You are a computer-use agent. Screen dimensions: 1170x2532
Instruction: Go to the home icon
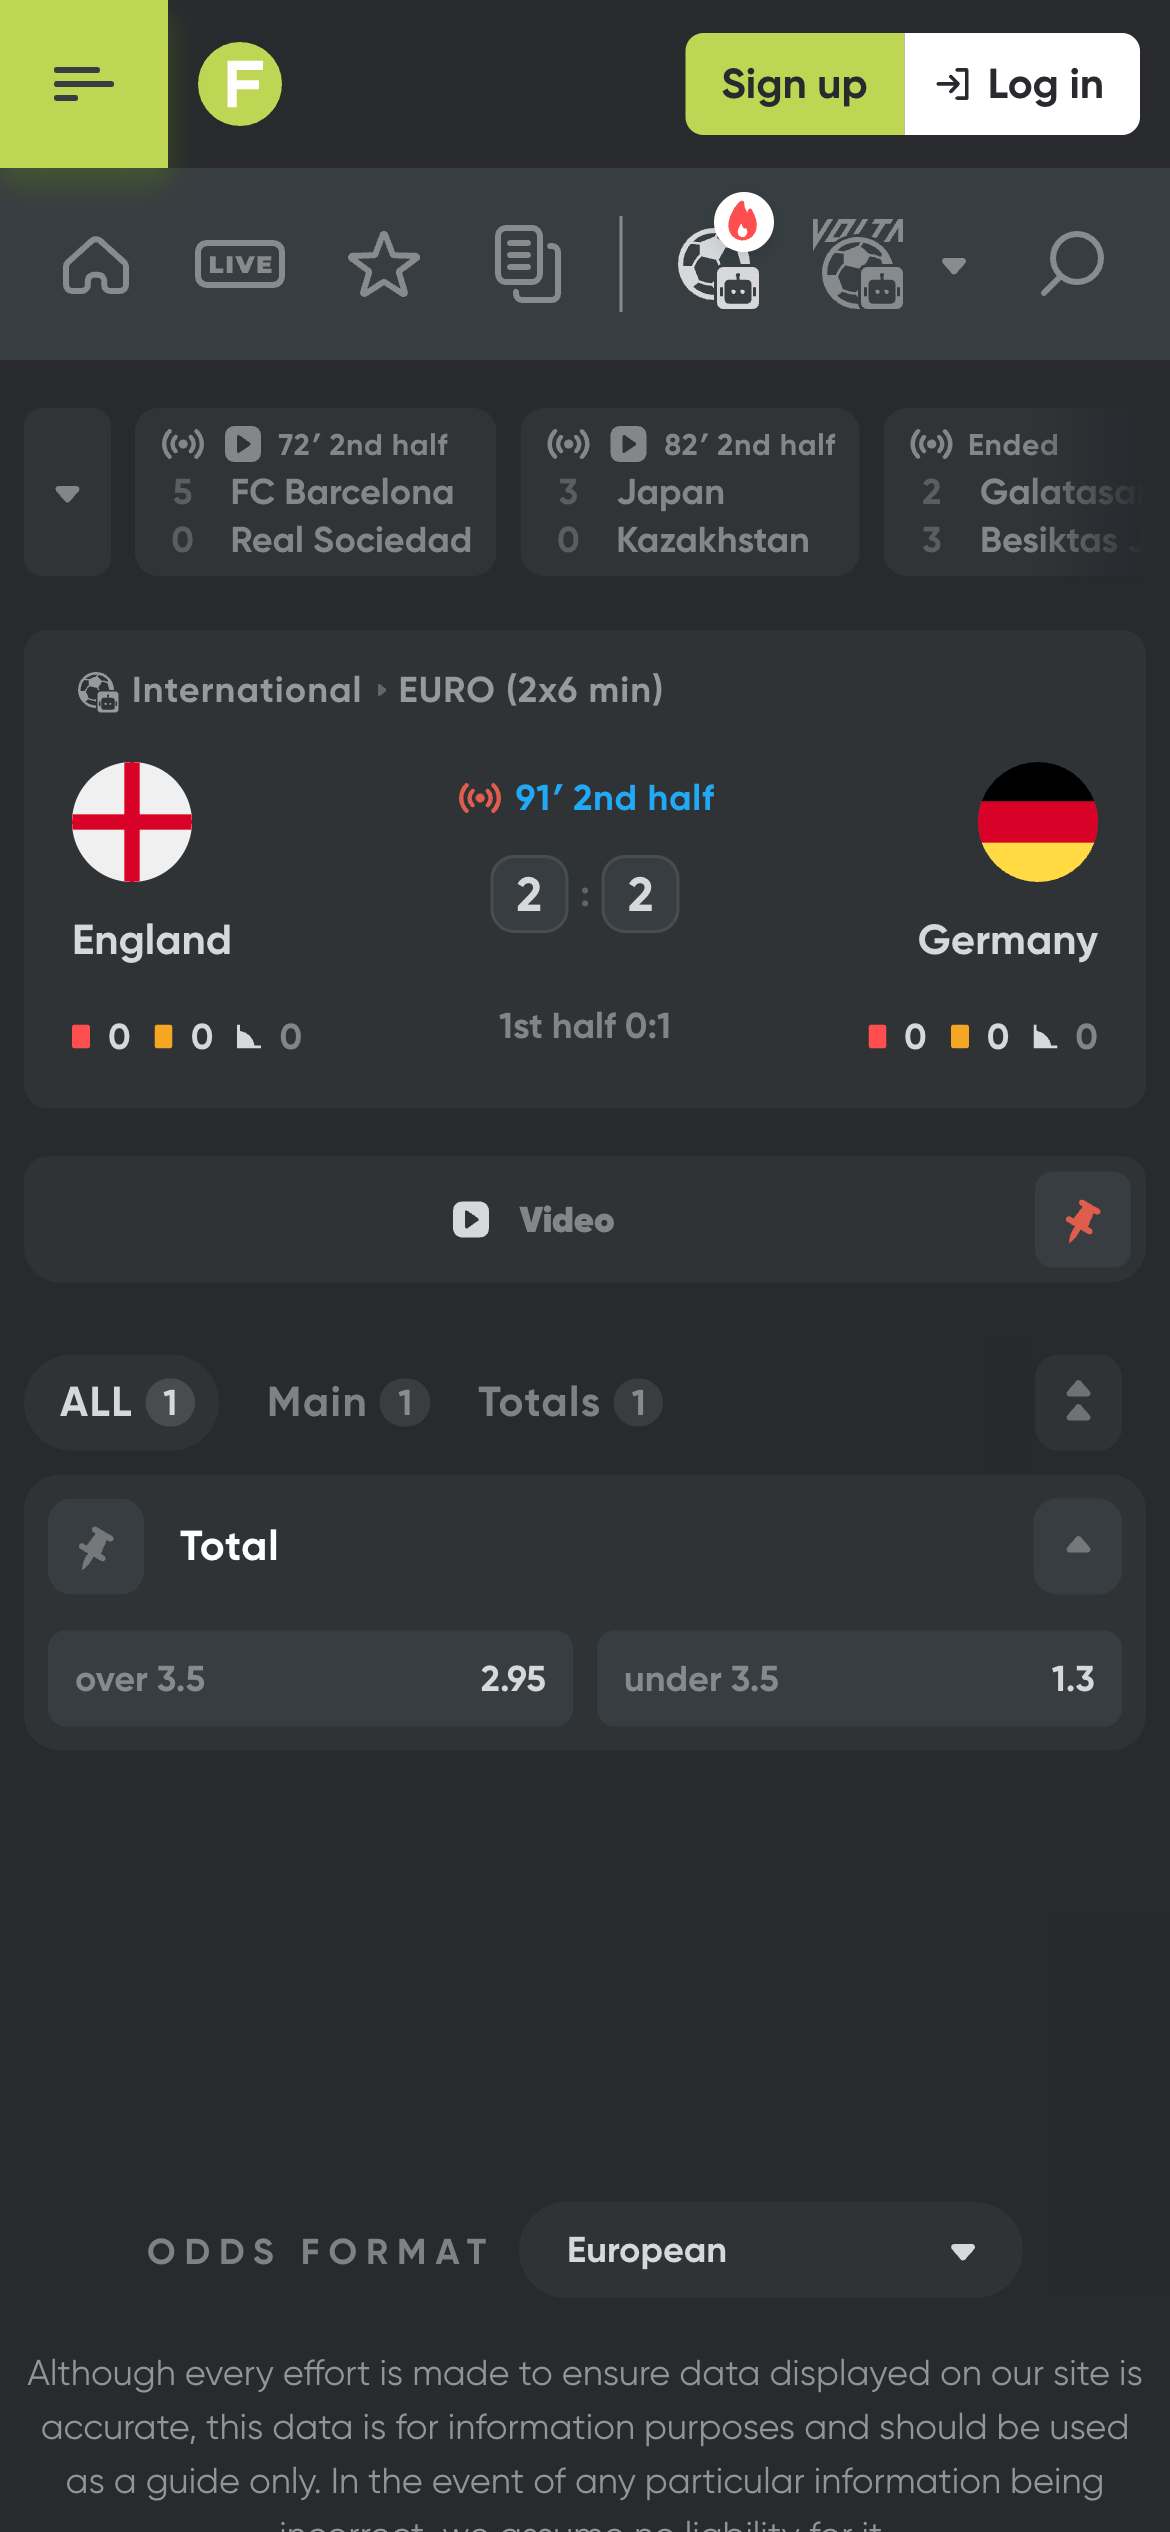pyautogui.click(x=96, y=265)
